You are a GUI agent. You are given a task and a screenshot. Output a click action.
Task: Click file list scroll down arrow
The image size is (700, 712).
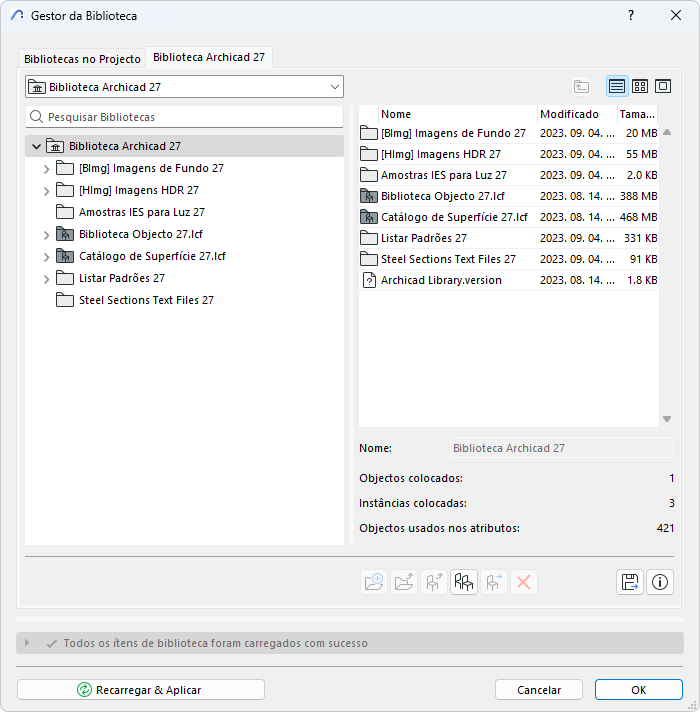(x=667, y=419)
